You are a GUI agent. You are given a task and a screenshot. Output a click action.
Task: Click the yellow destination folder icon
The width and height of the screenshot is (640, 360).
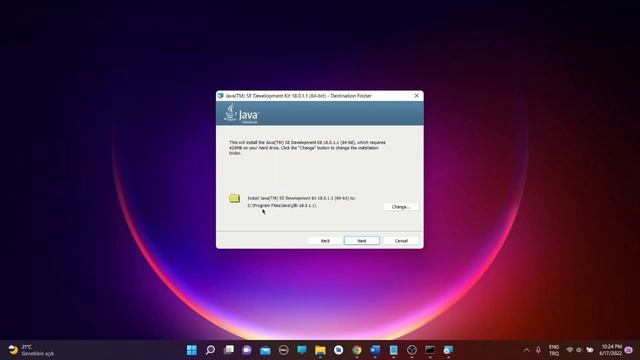pos(234,198)
